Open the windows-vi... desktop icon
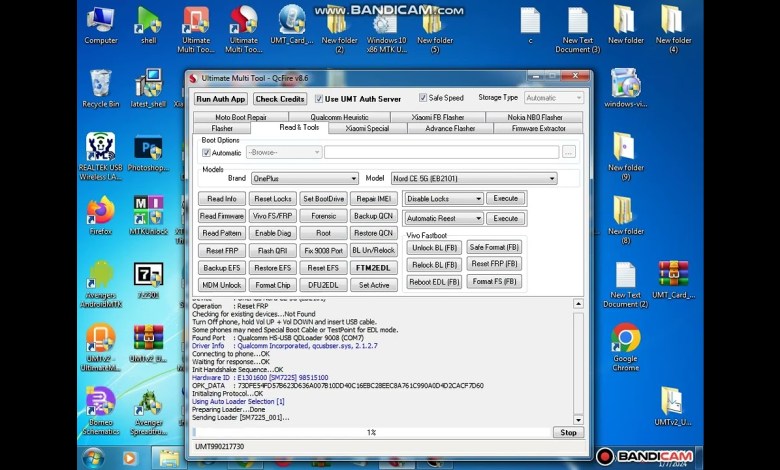780x470 pixels. pyautogui.click(x=625, y=89)
